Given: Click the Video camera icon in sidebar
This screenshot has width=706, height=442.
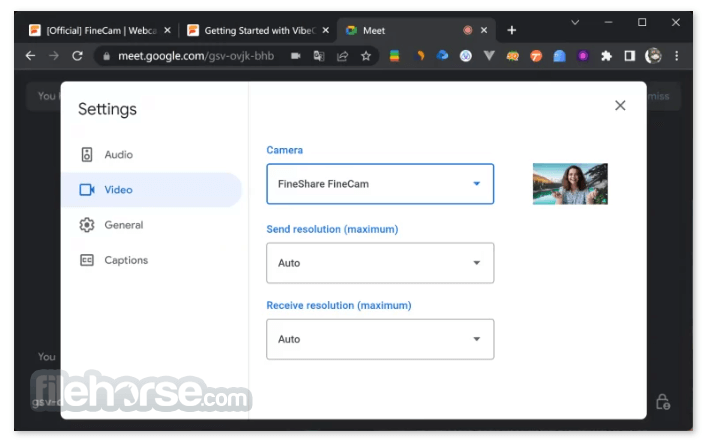Looking at the screenshot, I should pos(87,189).
